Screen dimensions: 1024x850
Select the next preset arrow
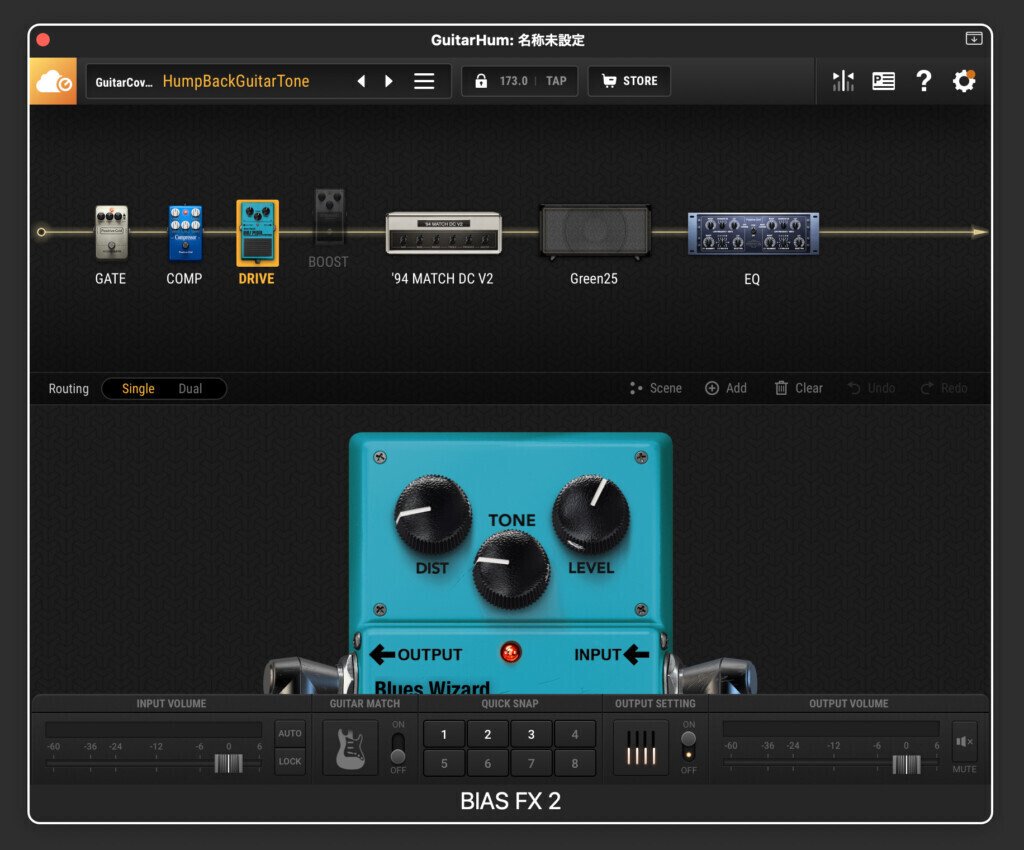click(x=389, y=81)
